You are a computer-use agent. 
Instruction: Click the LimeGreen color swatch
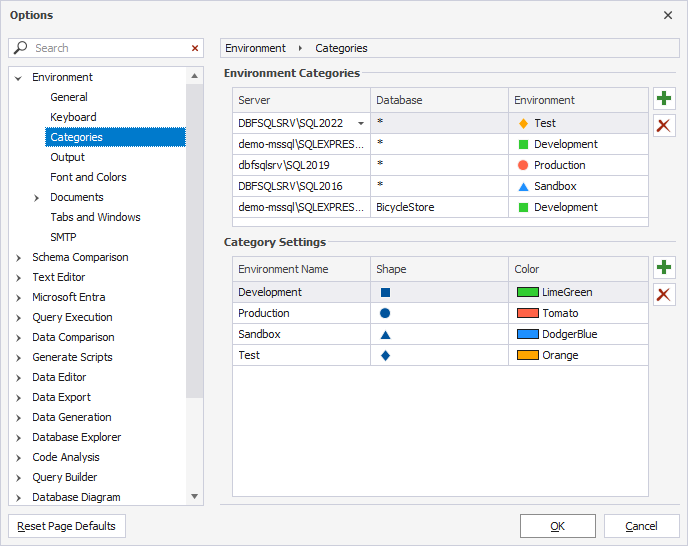point(527,292)
